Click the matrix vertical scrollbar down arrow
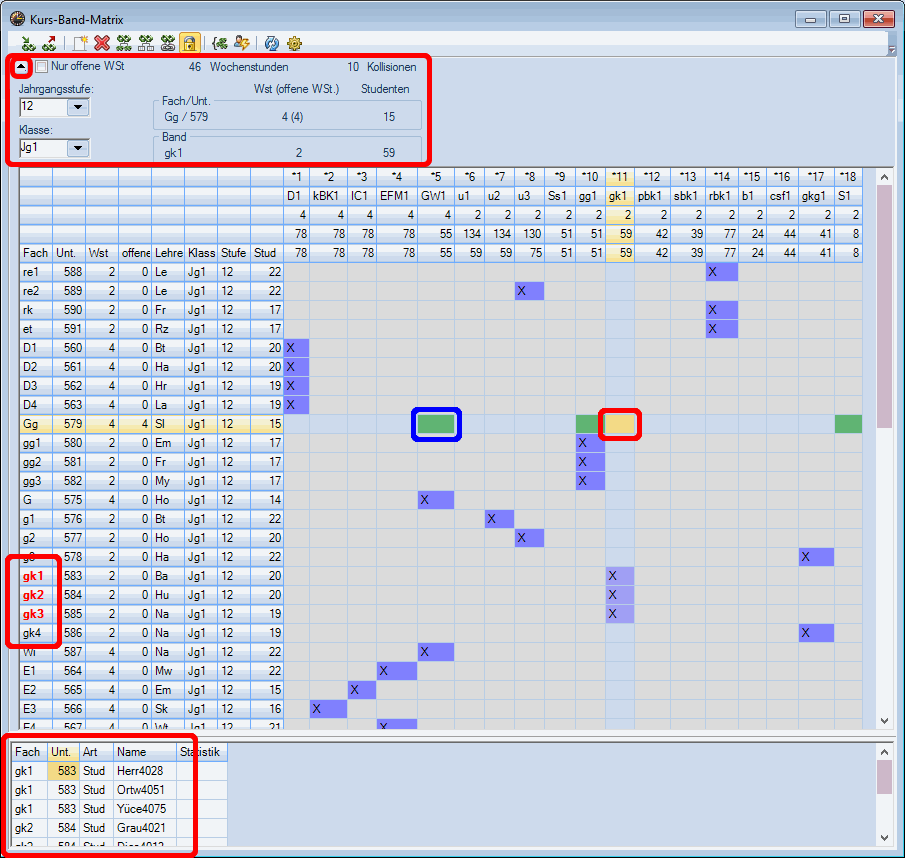The width and height of the screenshot is (905, 858). [x=883, y=721]
